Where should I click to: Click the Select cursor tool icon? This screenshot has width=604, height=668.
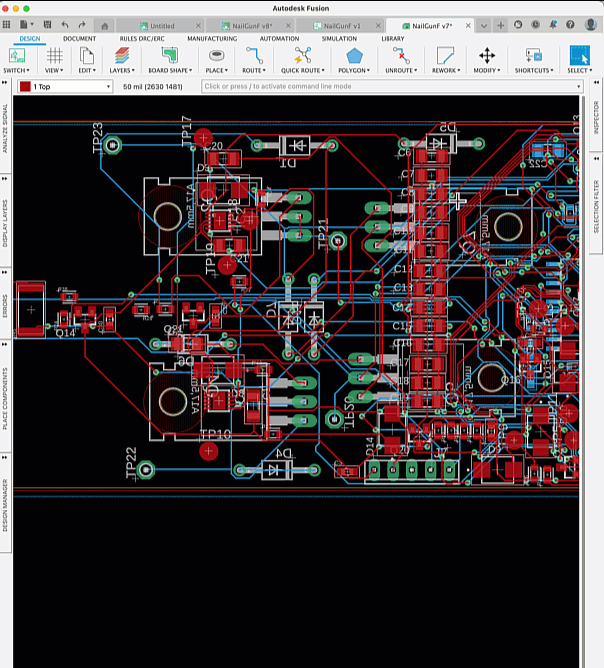click(579, 55)
